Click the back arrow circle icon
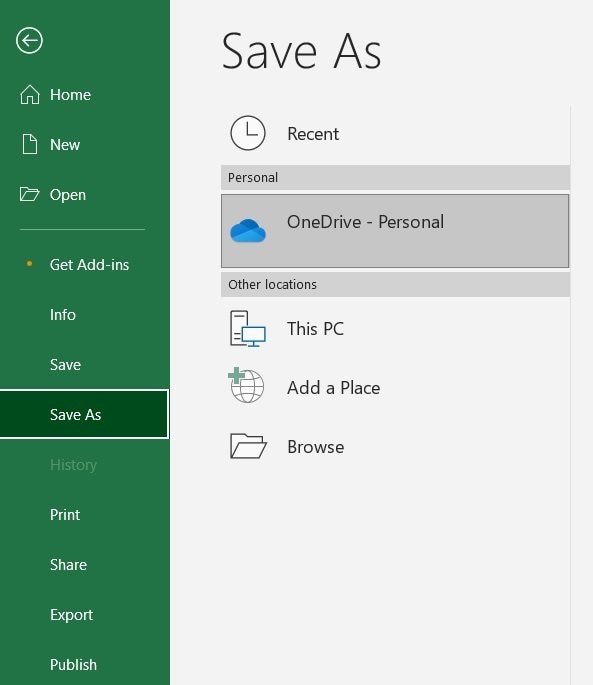593x685 pixels. point(29,41)
